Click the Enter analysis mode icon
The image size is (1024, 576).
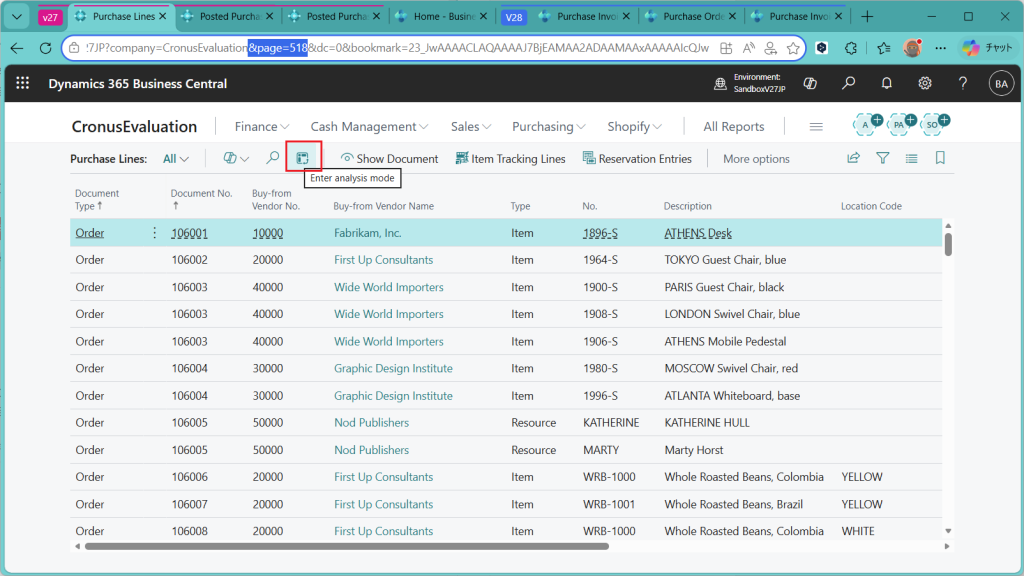[x=303, y=158]
